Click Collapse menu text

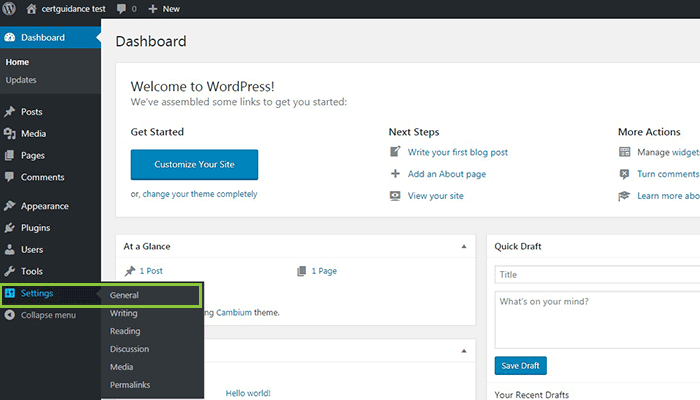[48, 315]
